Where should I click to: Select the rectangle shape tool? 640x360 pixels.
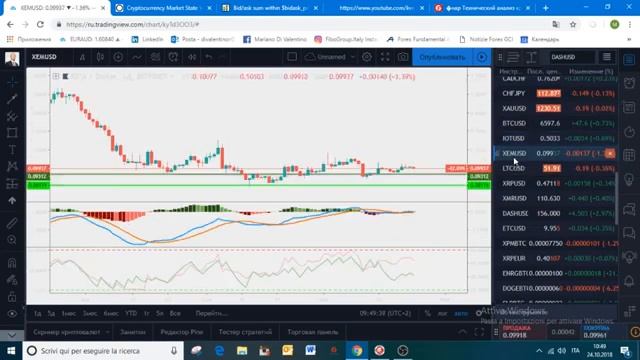pyautogui.click(x=12, y=133)
